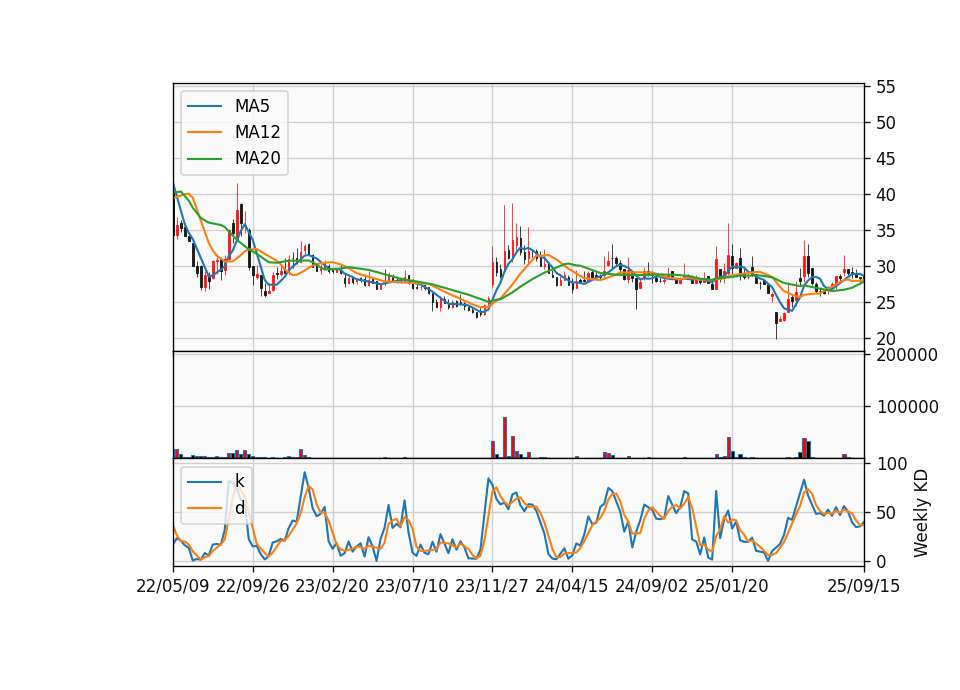Click the orange MA12 legend line sample
Screen dimensions: 960x690
click(x=204, y=132)
